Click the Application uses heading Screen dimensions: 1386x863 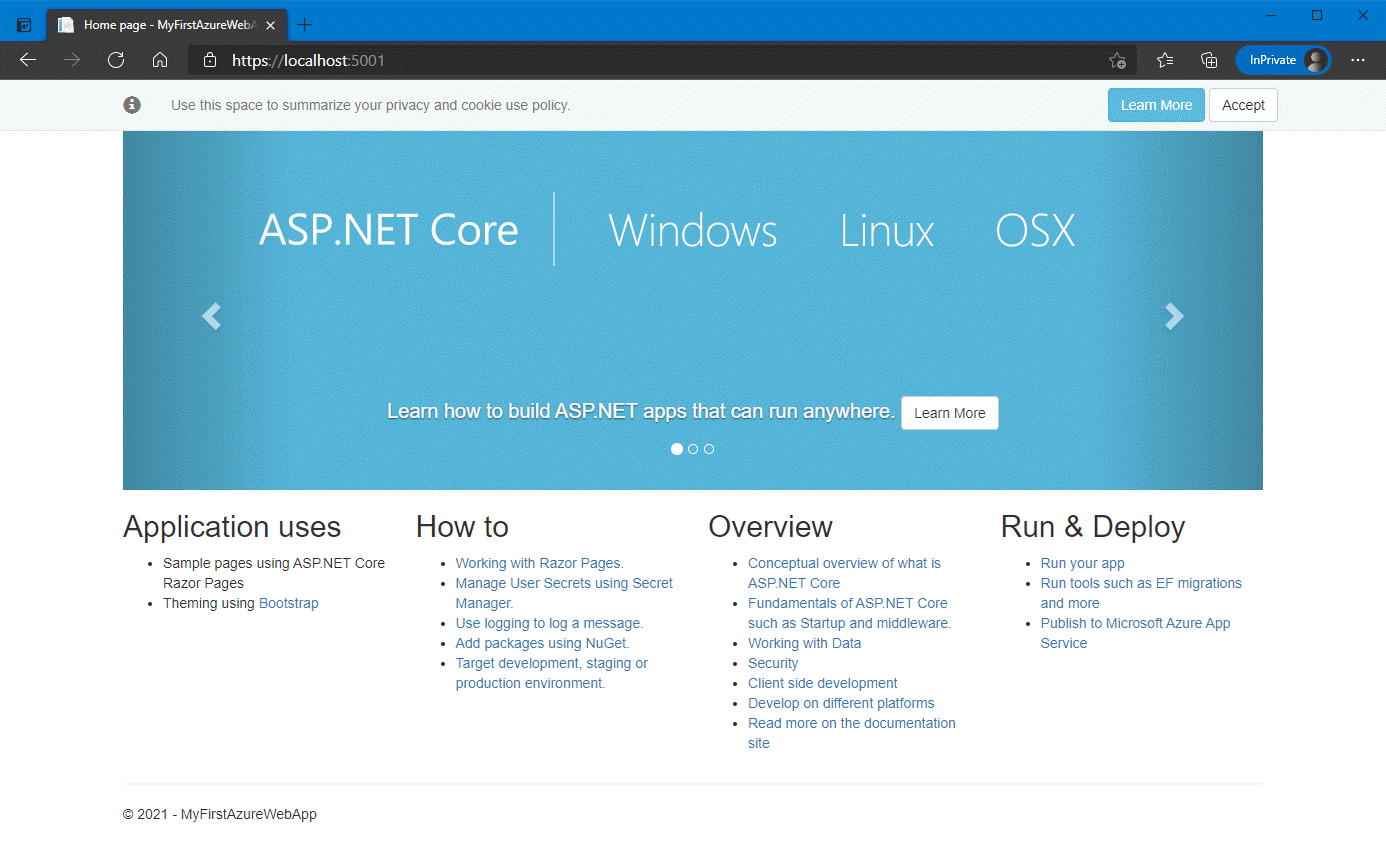(232, 527)
